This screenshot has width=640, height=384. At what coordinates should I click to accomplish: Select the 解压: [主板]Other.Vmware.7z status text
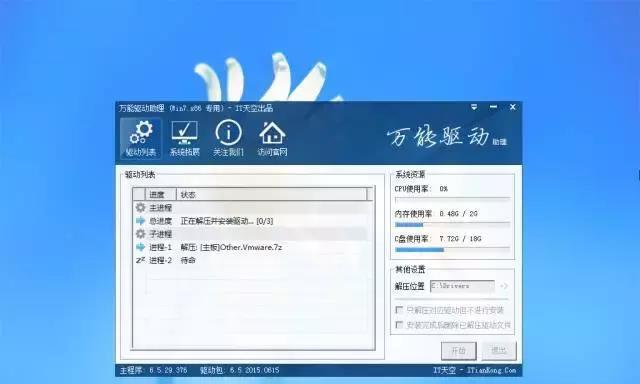click(231, 247)
